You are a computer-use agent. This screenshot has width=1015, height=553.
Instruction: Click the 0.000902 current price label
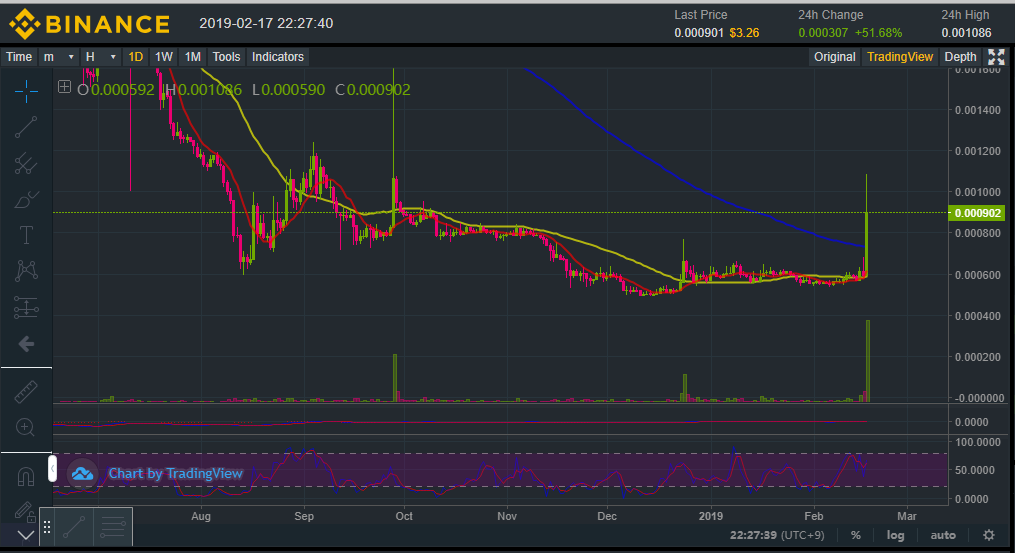(x=978, y=213)
